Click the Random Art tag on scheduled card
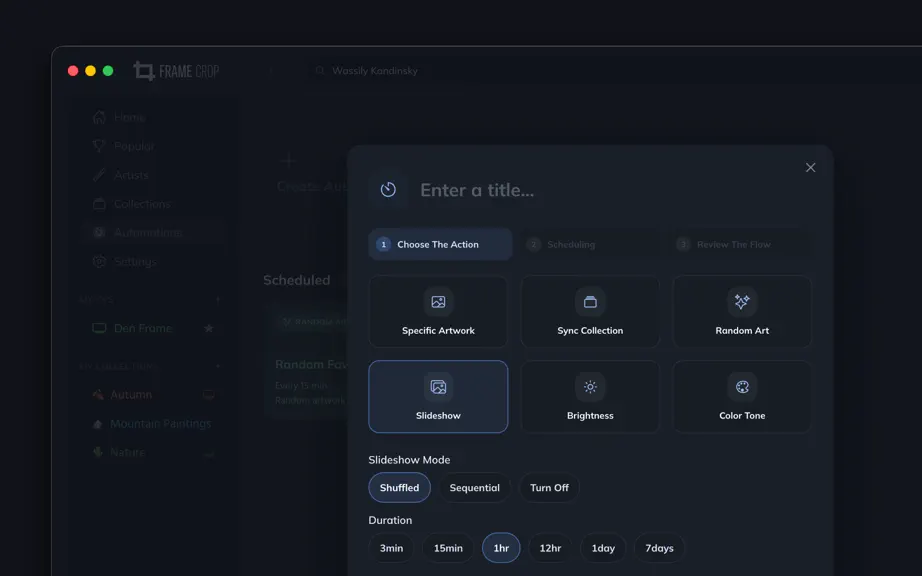922x576 pixels. point(313,322)
